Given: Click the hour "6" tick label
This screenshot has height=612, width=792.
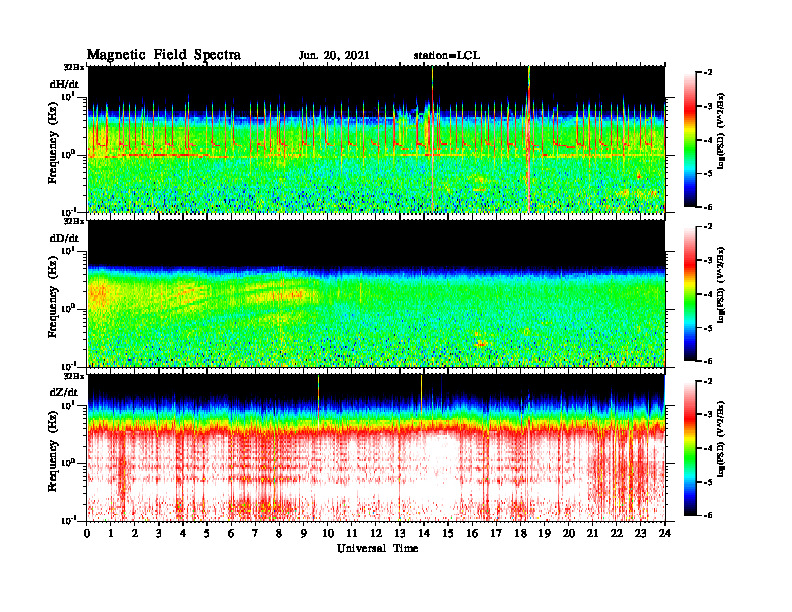Looking at the screenshot, I should pos(231,534).
